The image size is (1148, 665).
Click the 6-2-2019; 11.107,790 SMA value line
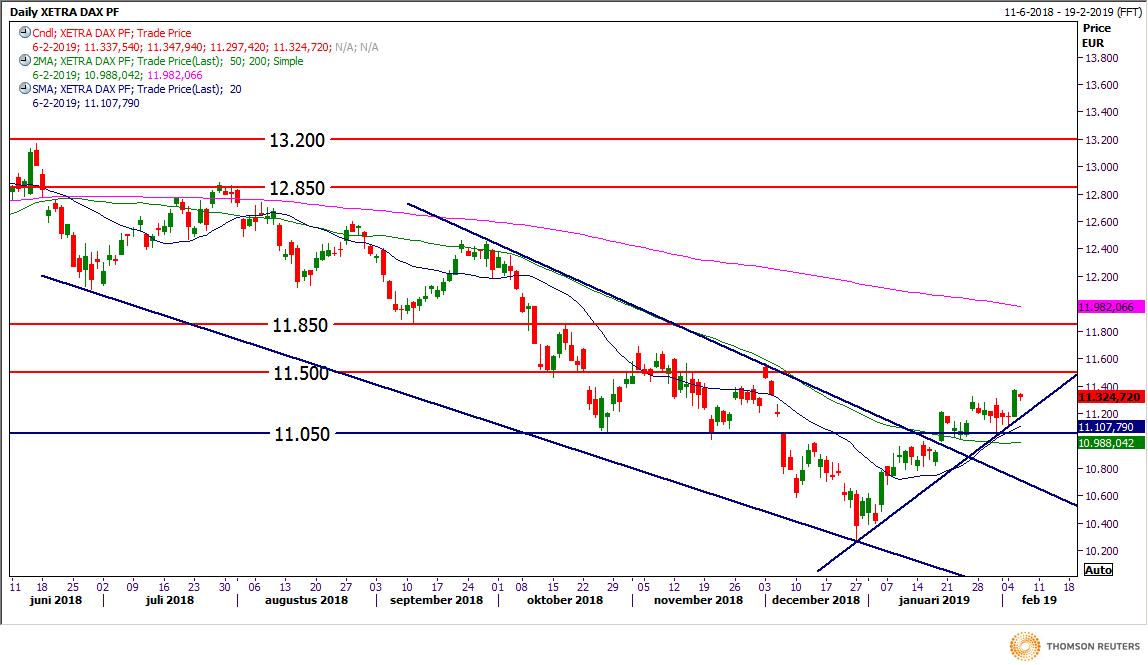[86, 103]
